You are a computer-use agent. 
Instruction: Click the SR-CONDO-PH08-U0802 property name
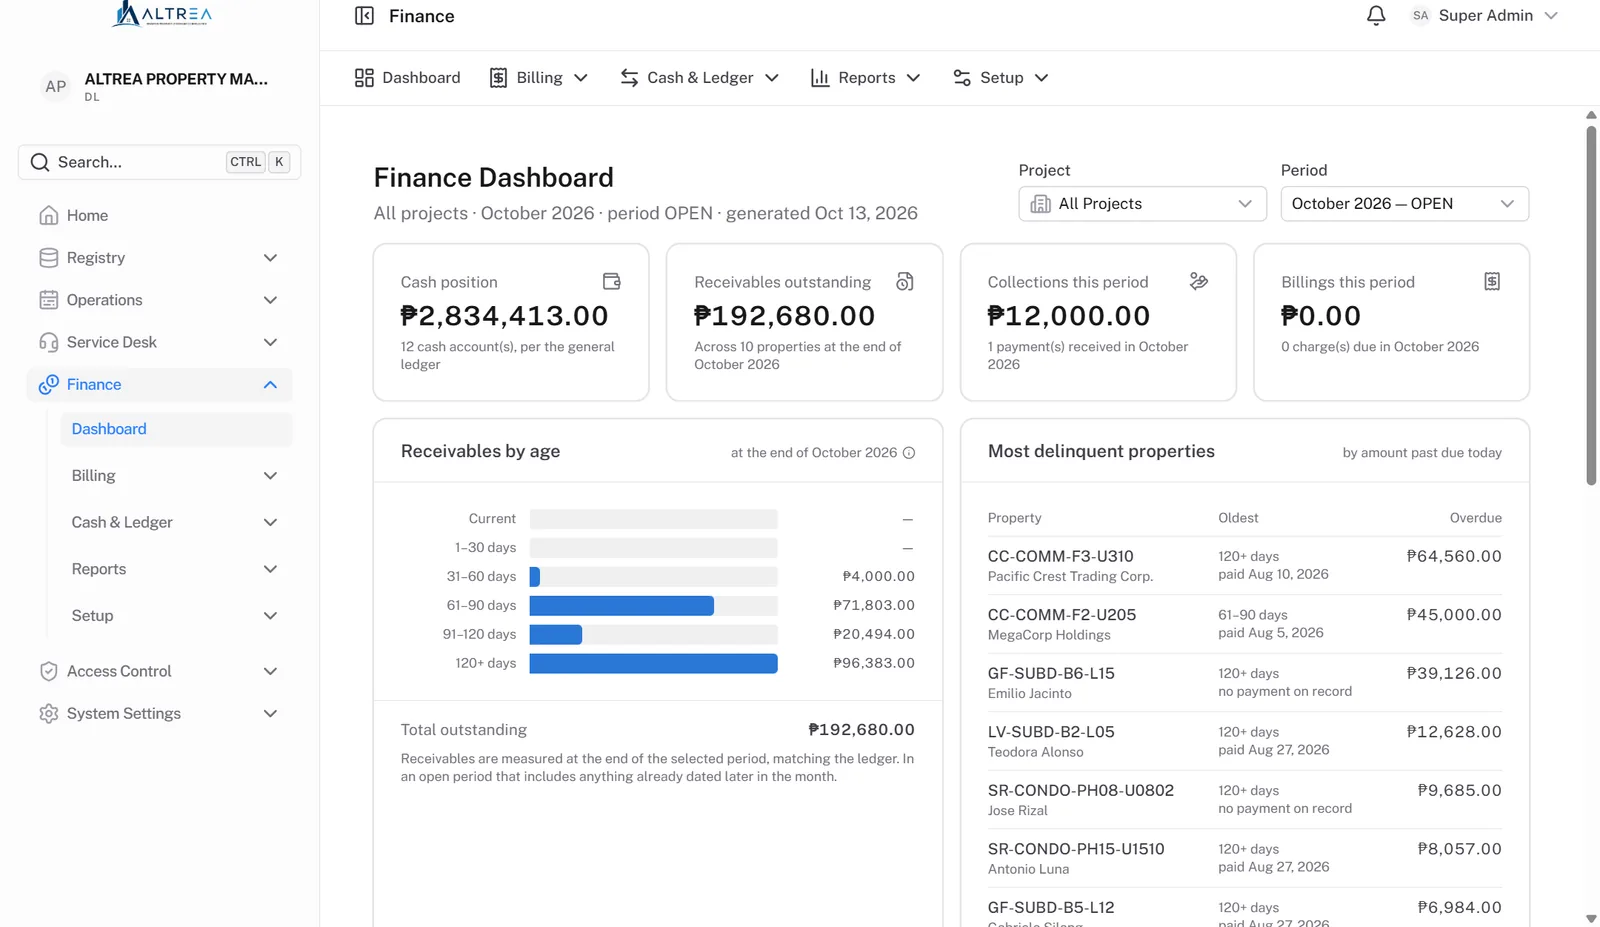coord(1080,791)
